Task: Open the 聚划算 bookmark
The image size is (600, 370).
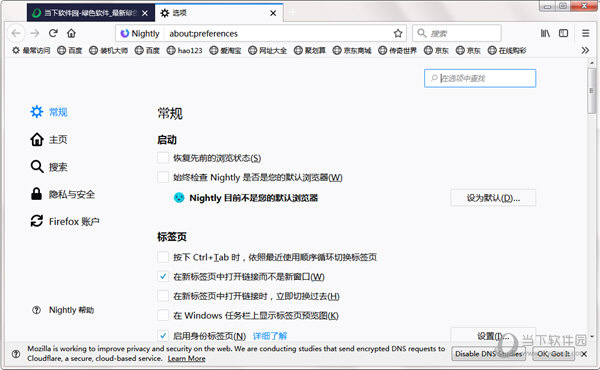Action: click(310, 50)
